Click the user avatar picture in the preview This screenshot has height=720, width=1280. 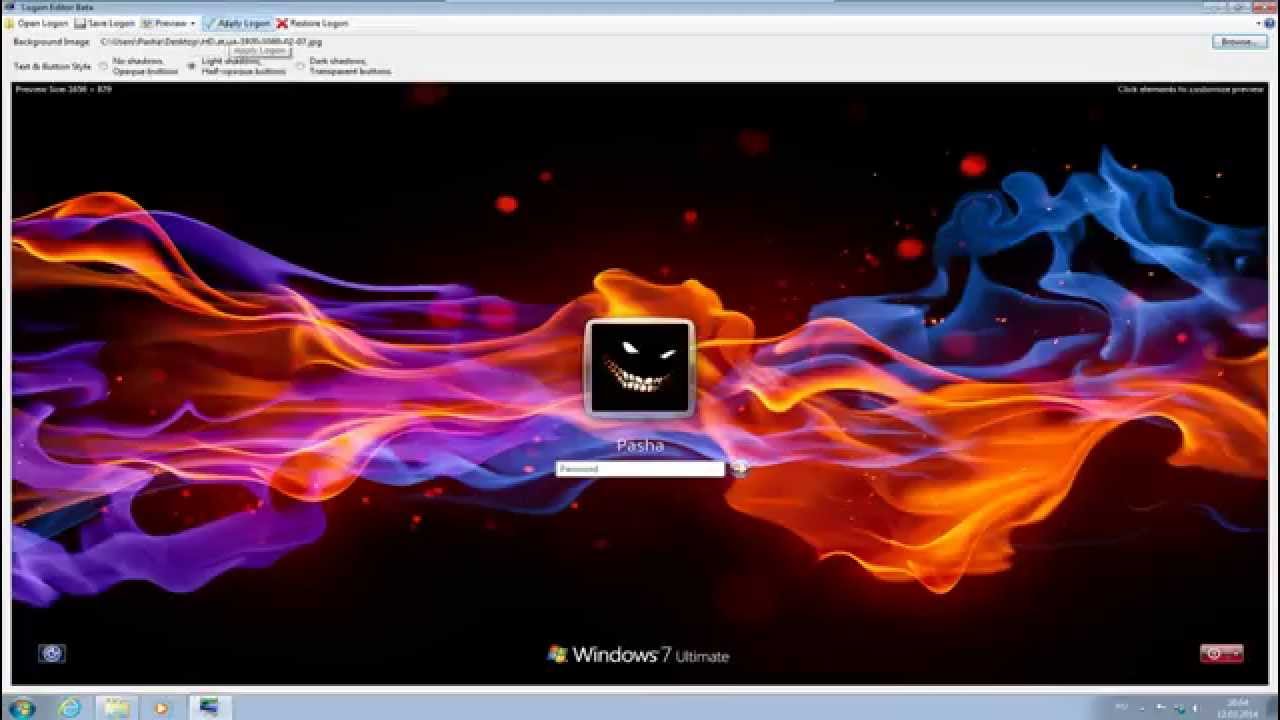point(640,368)
